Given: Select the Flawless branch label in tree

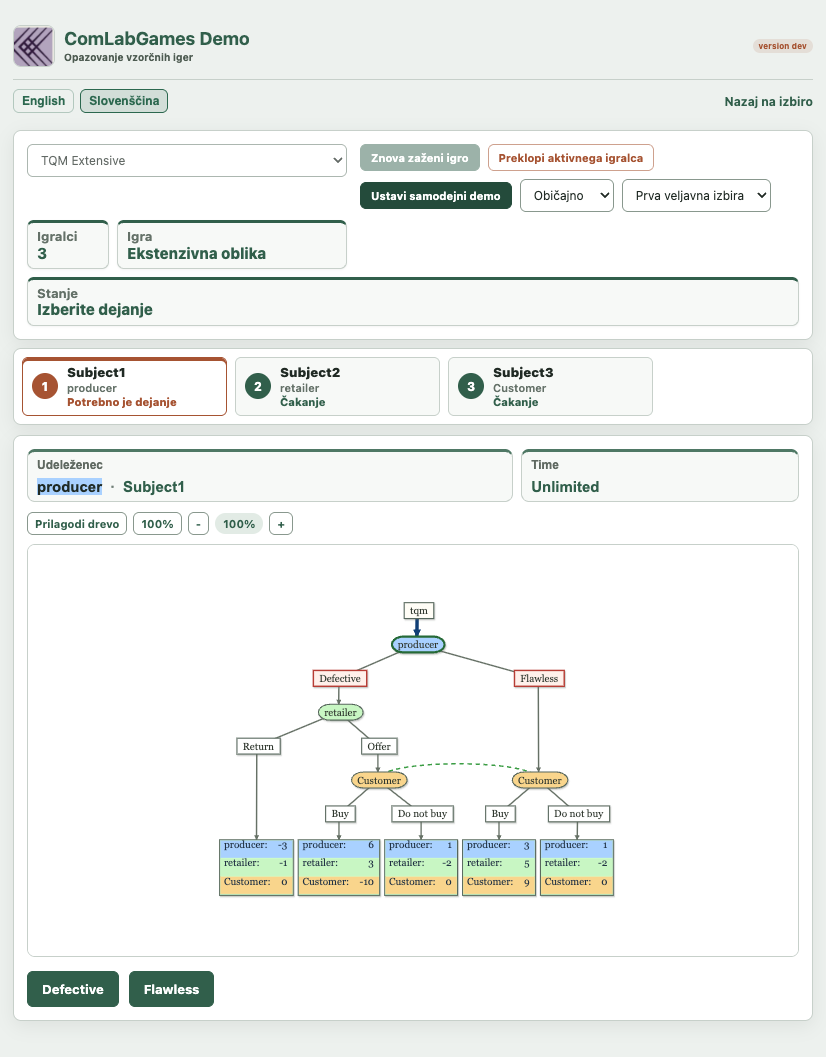Looking at the screenshot, I should (539, 679).
